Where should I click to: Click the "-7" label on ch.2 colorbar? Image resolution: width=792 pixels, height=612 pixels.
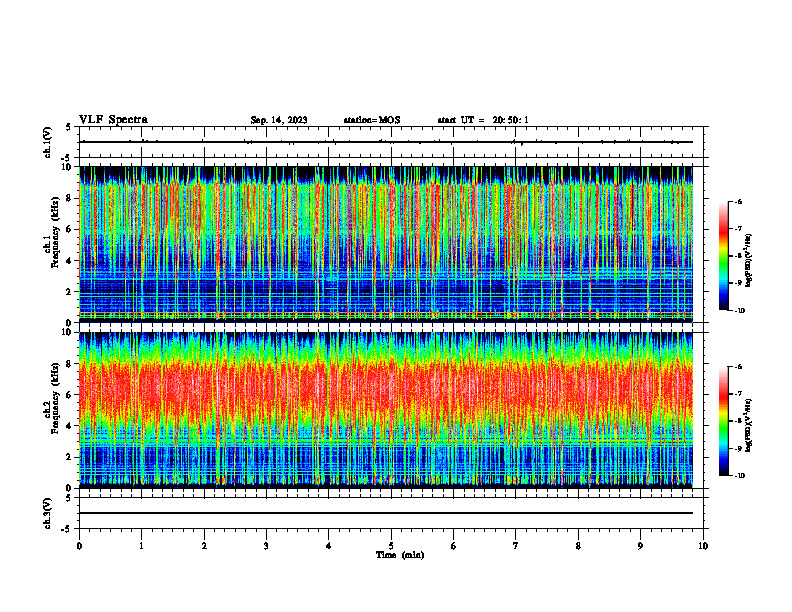[x=738, y=394]
